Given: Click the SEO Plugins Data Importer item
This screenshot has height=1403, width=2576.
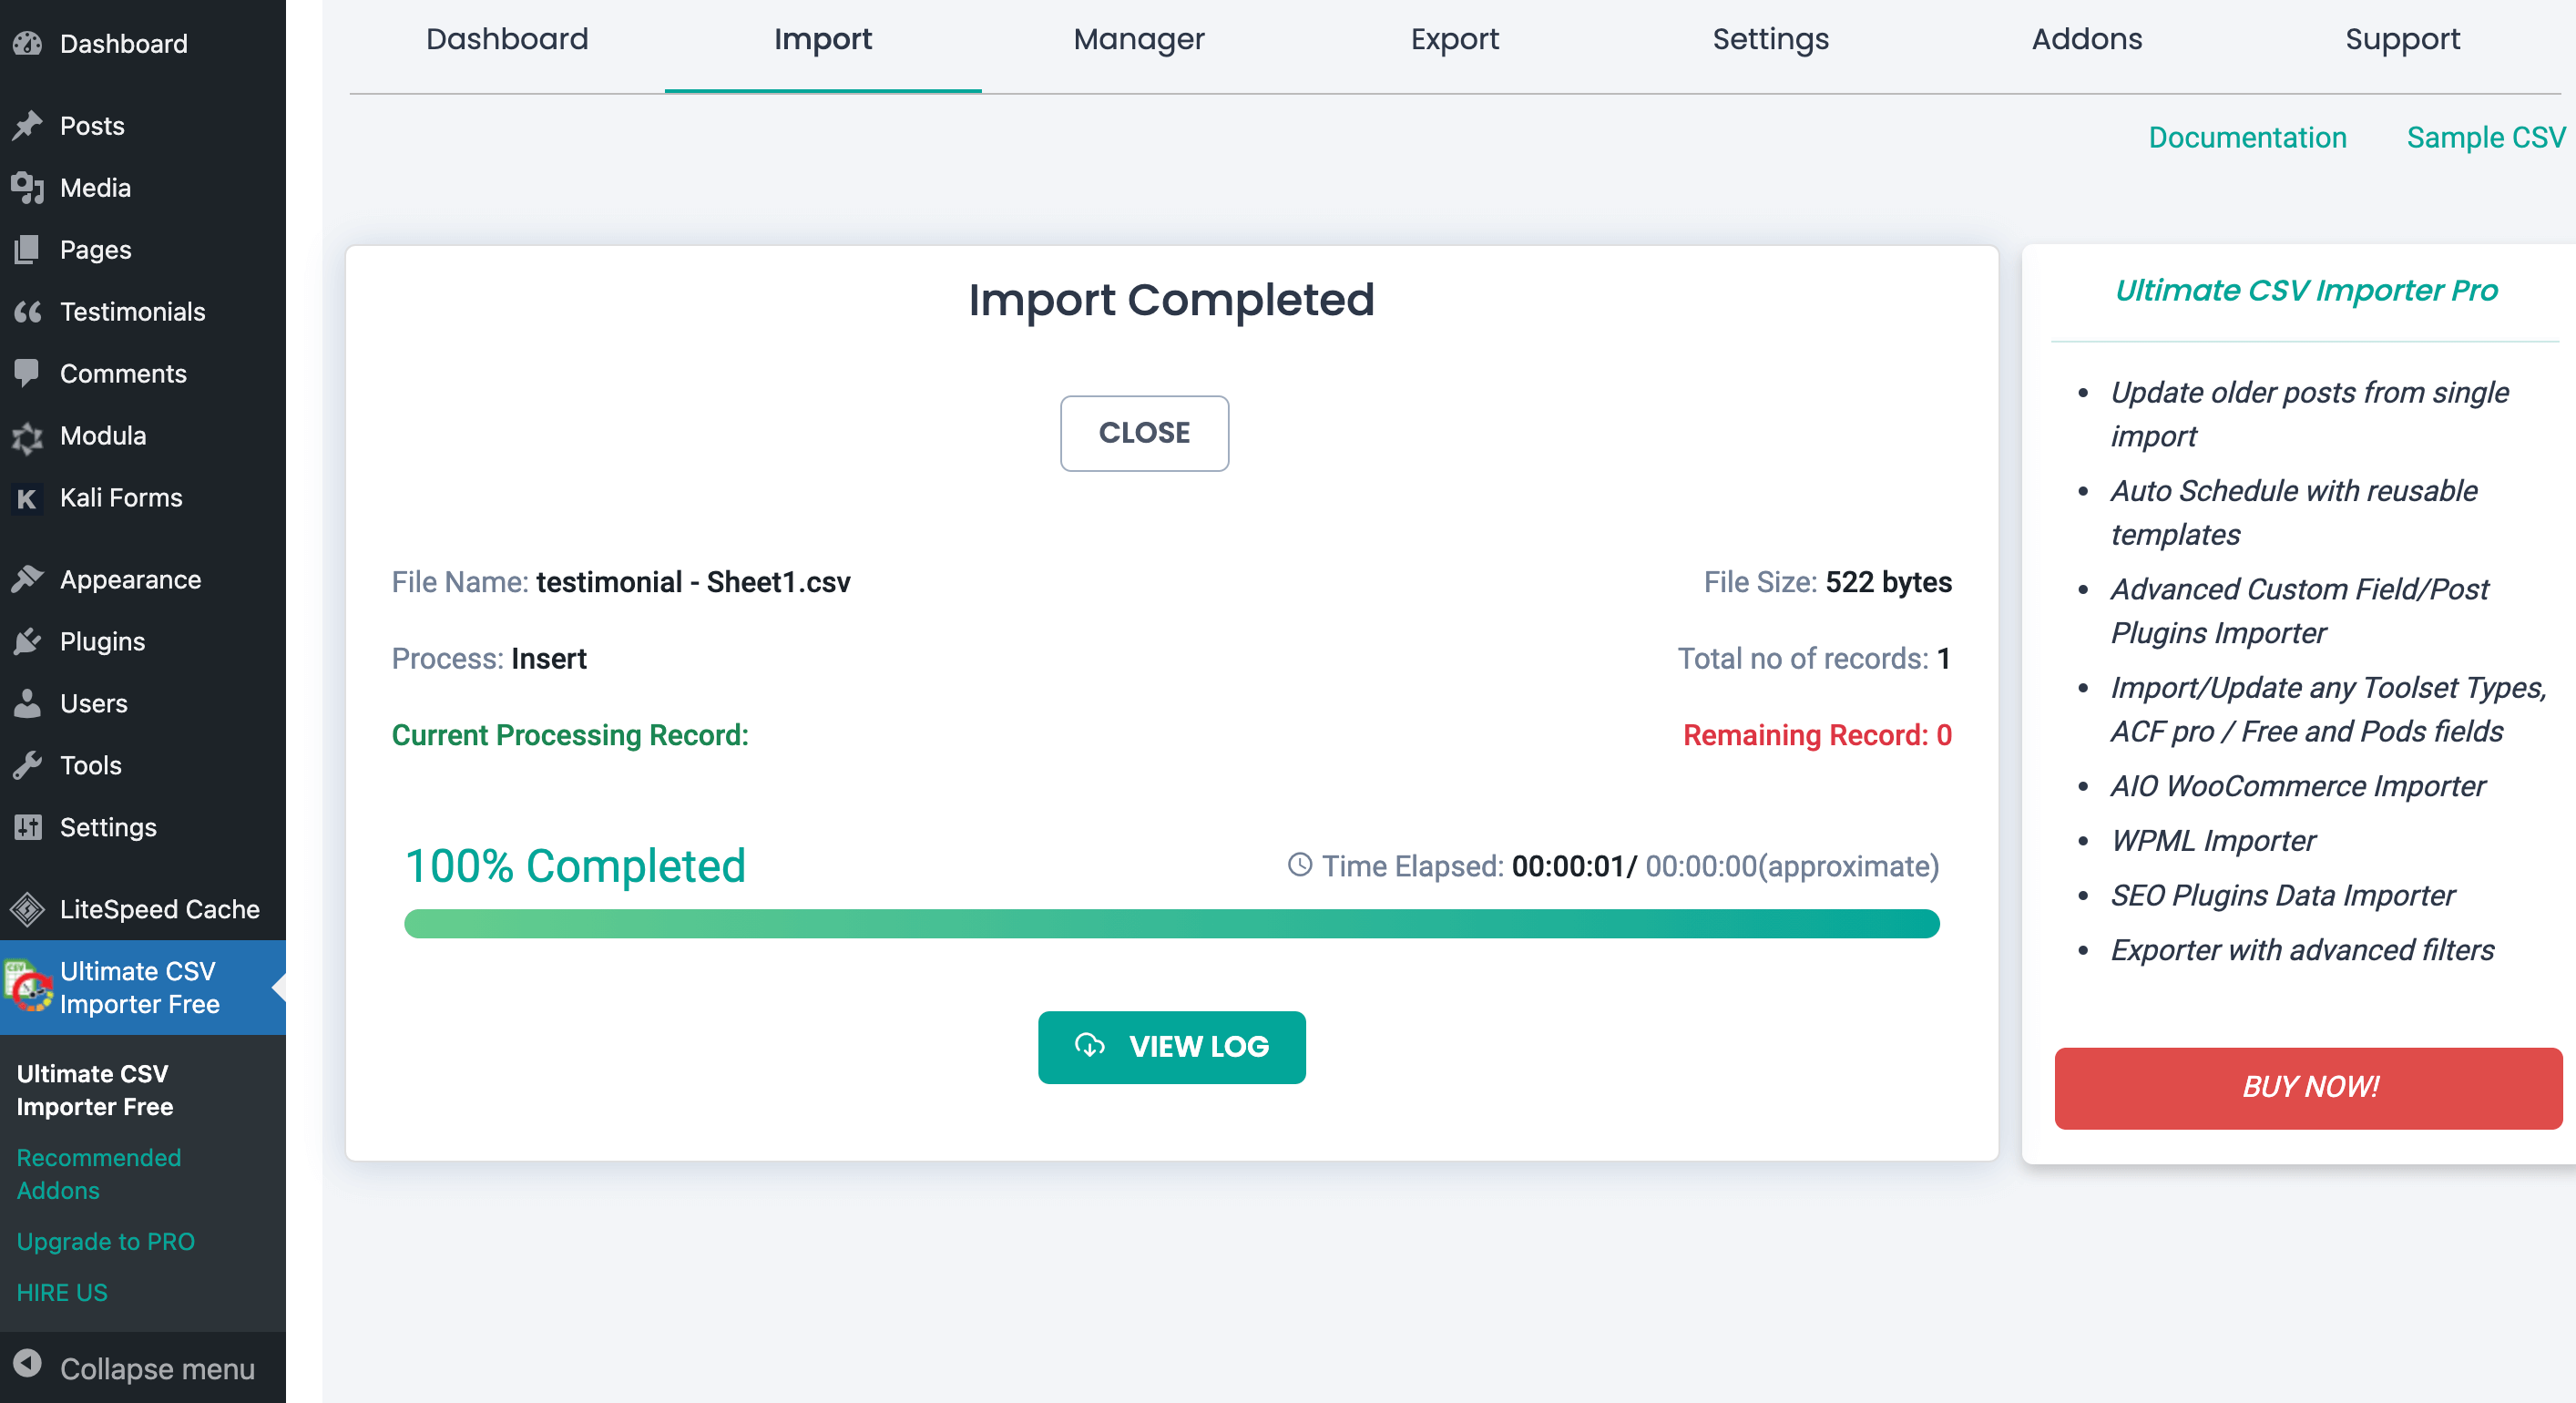Looking at the screenshot, I should coord(2282,895).
